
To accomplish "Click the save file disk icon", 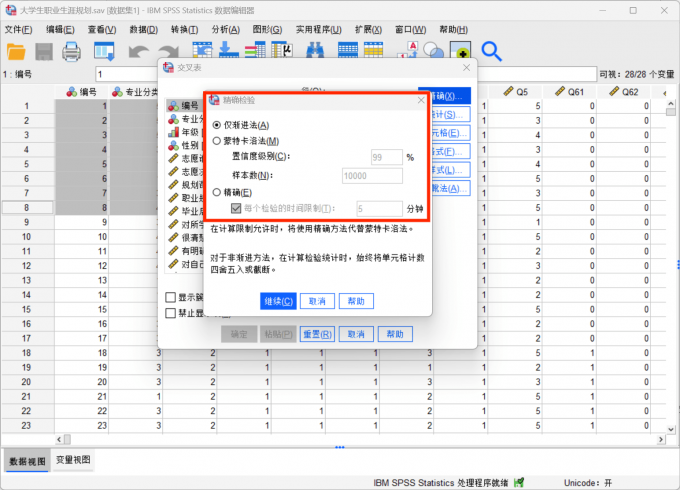I will coord(44,51).
